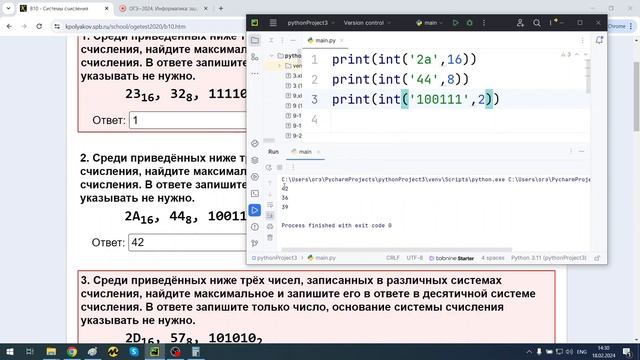Open Python 3.11 interpreter selector
The height and width of the screenshot is (360, 640).
tap(549, 258)
